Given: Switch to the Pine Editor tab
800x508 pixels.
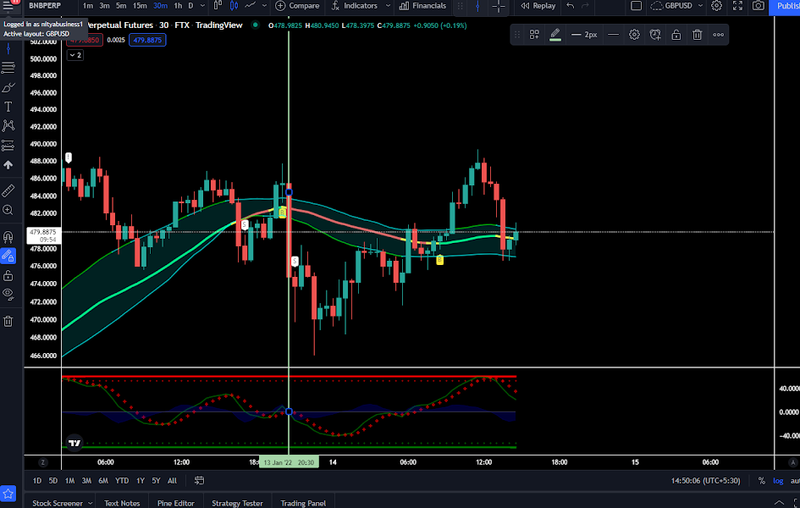Looking at the screenshot, I should coord(176,503).
